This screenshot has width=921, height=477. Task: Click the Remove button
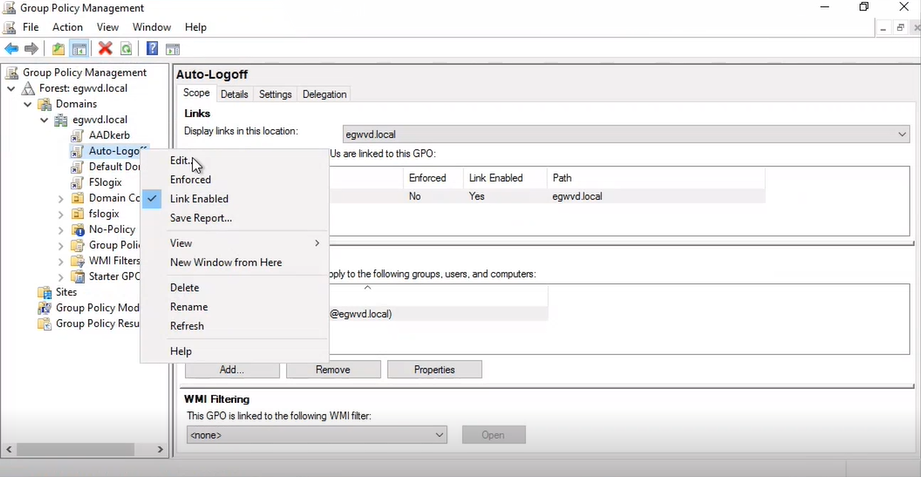(x=333, y=369)
